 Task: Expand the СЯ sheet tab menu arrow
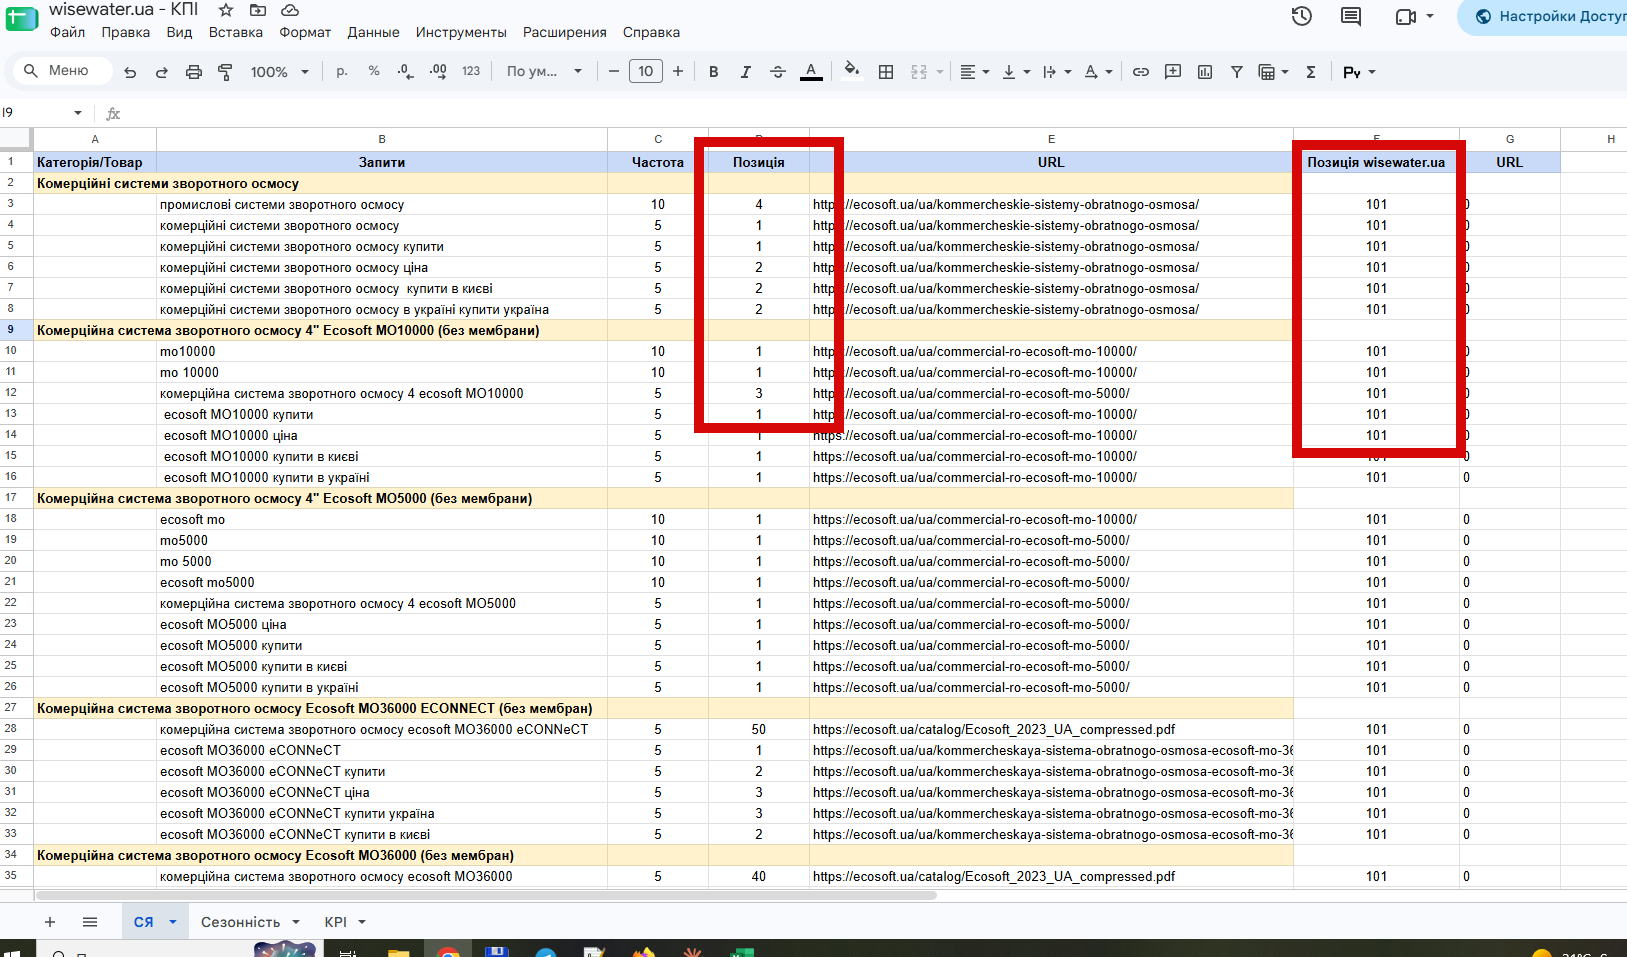(x=173, y=922)
